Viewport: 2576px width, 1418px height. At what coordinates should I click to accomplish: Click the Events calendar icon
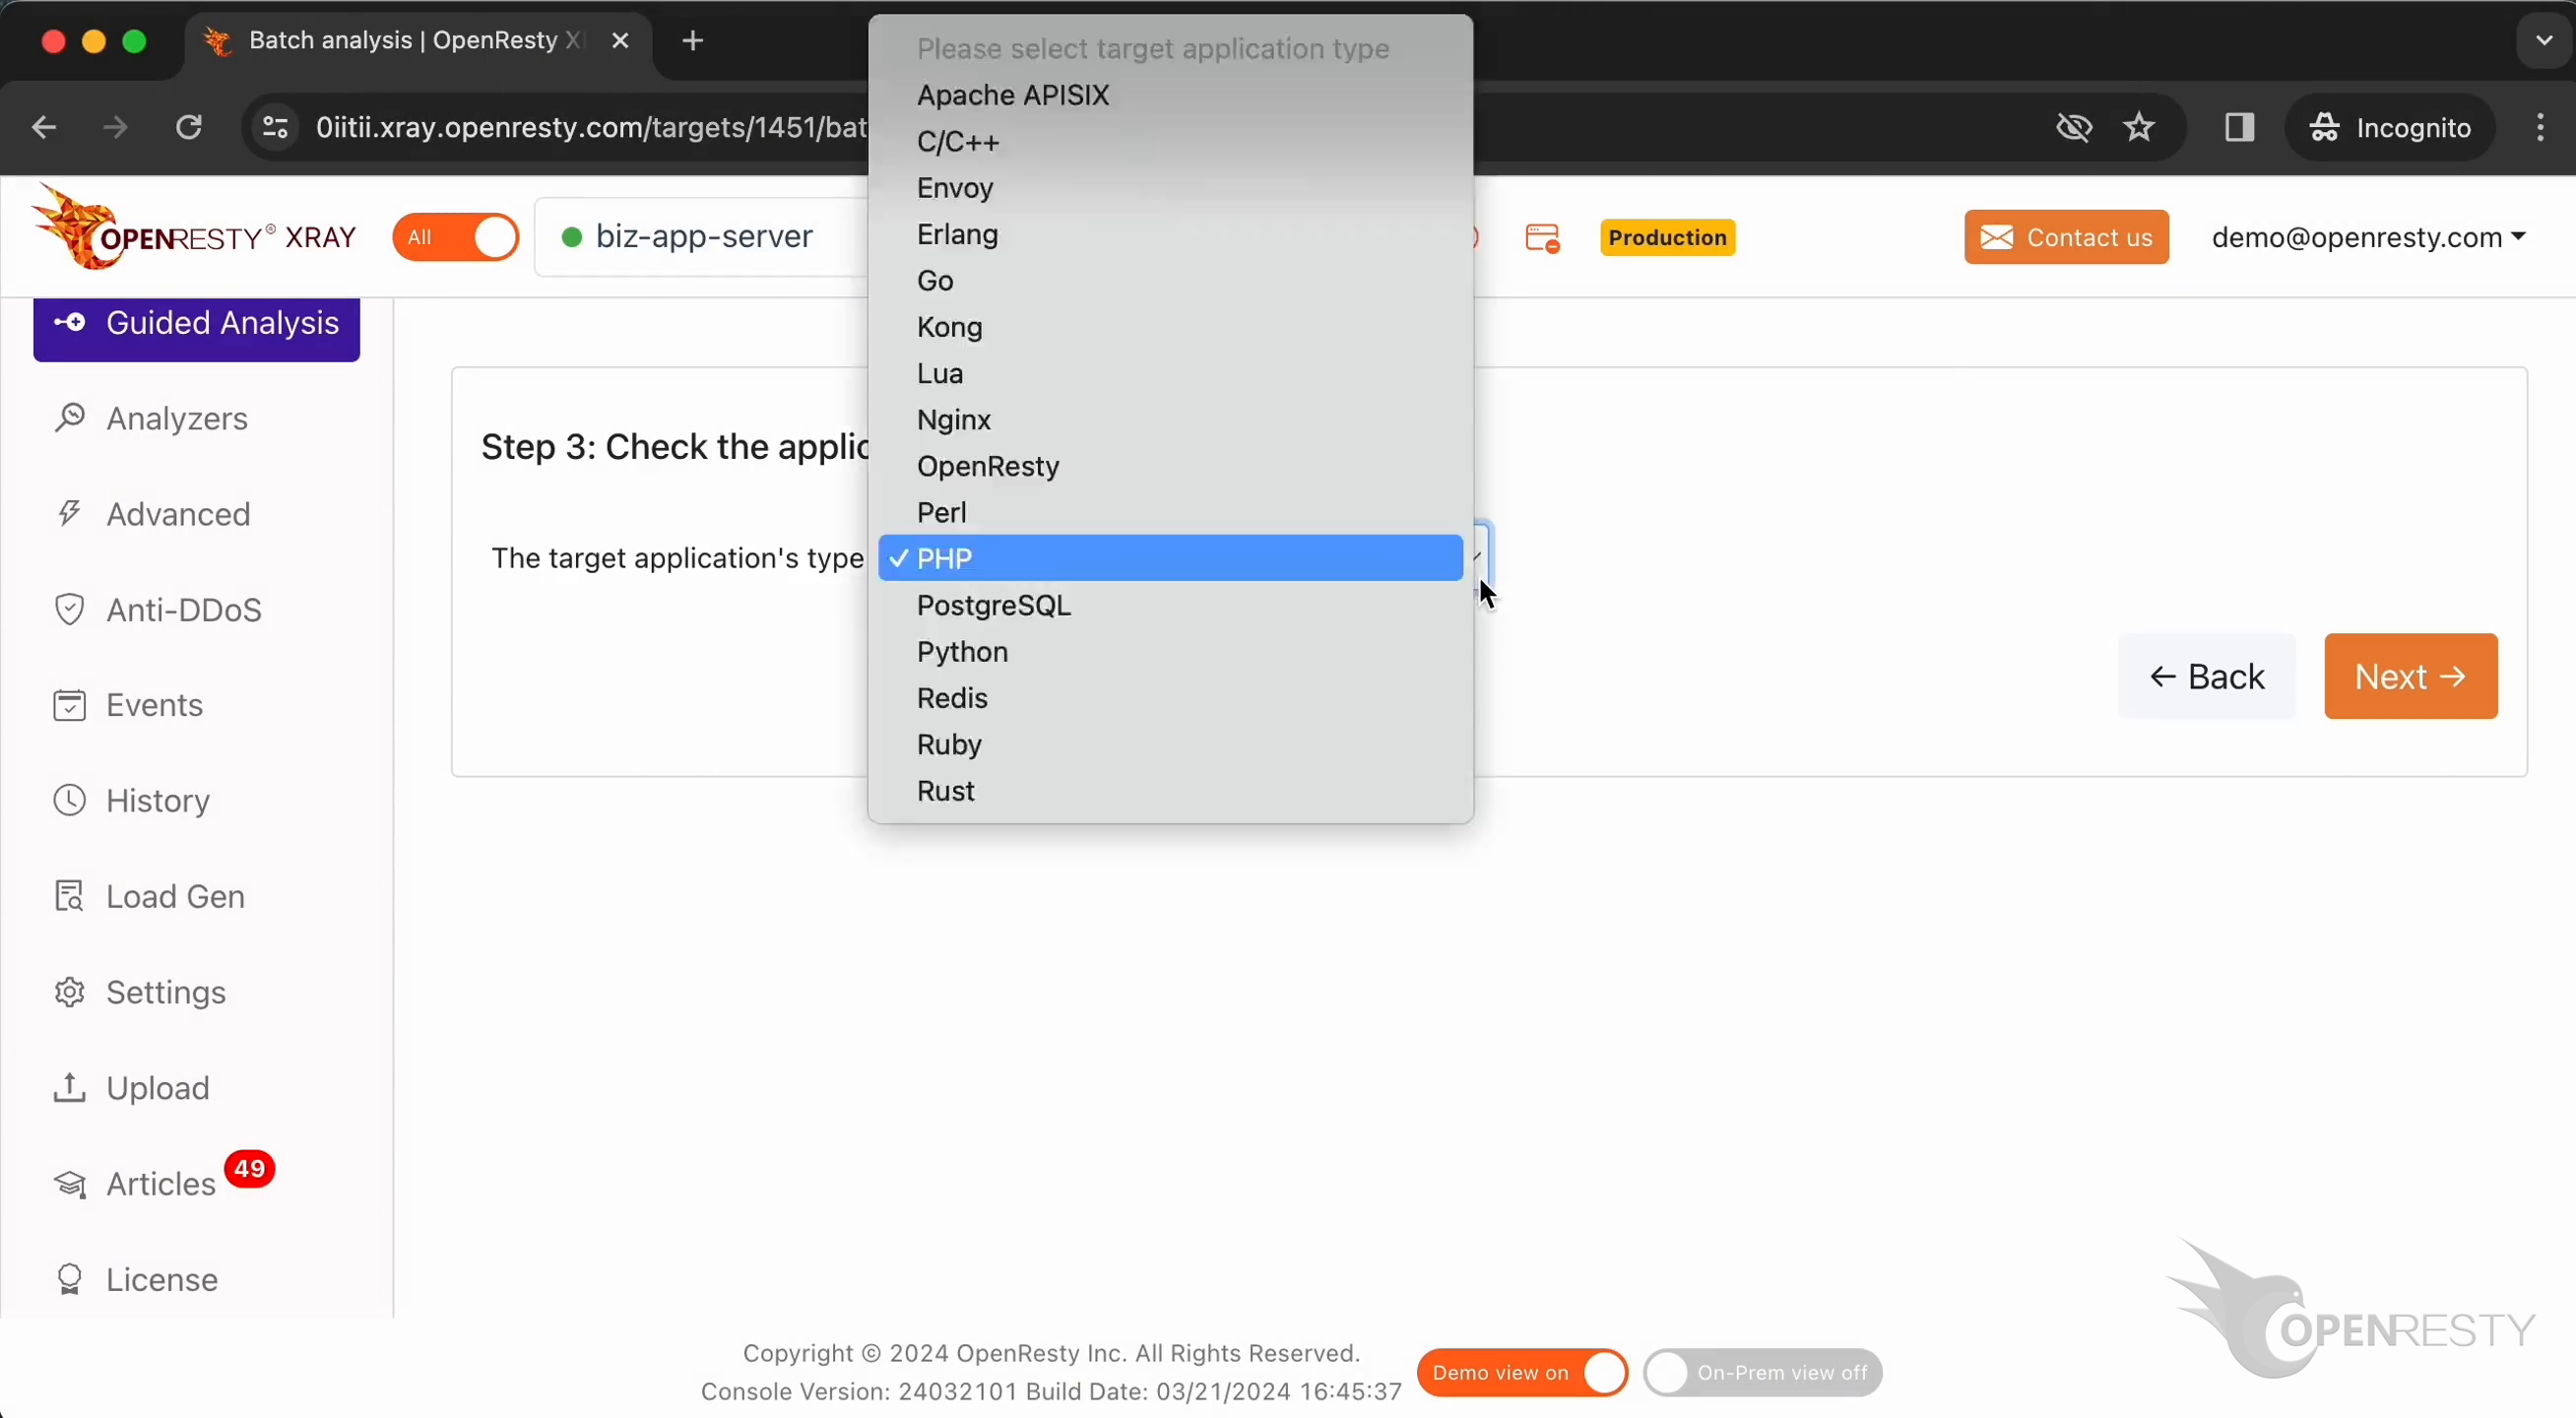(69, 705)
